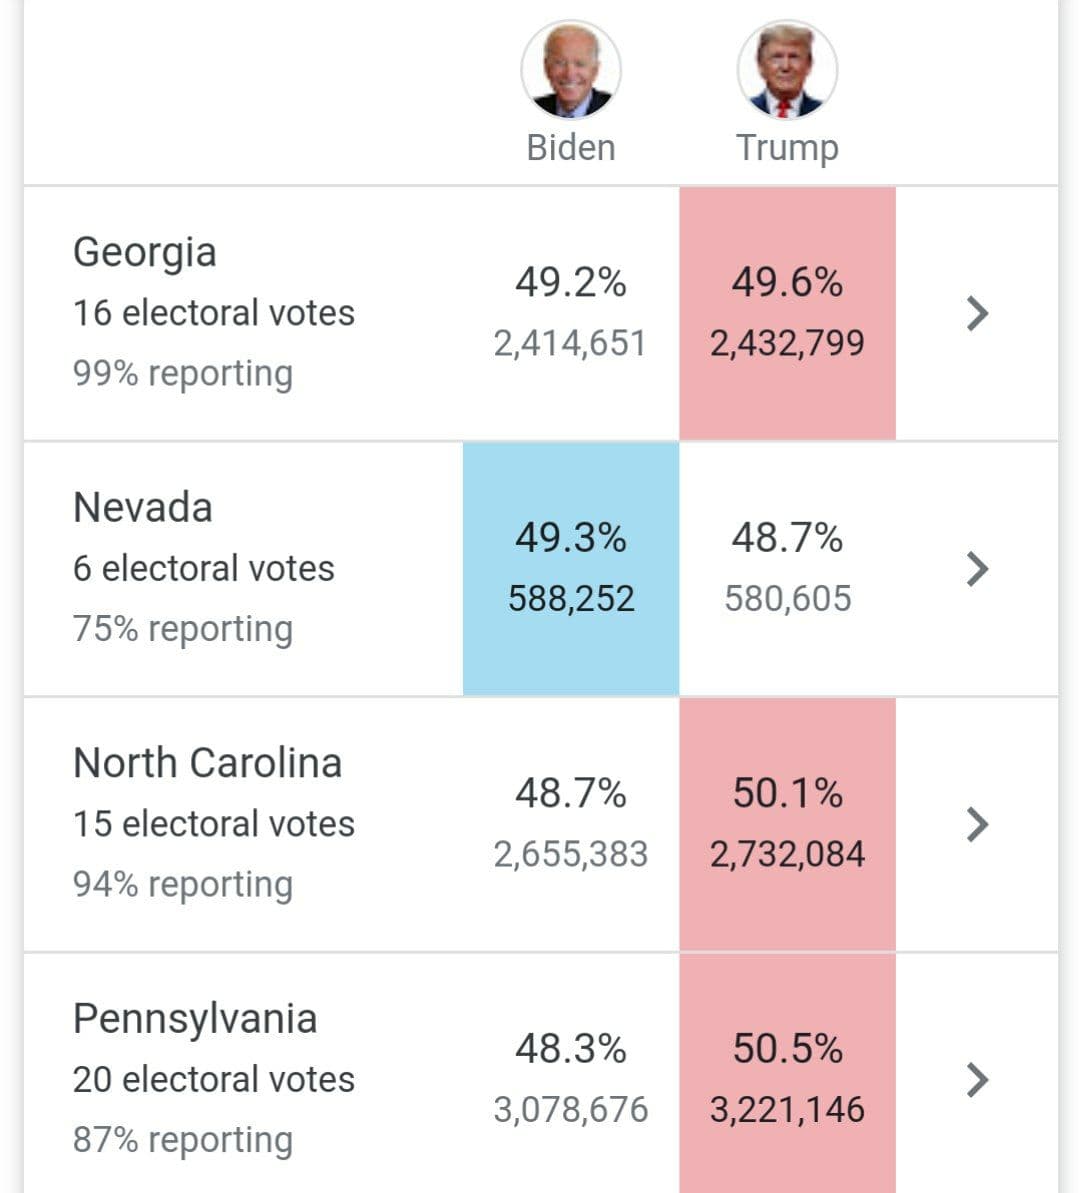Open the Georgia state name link

tap(144, 252)
